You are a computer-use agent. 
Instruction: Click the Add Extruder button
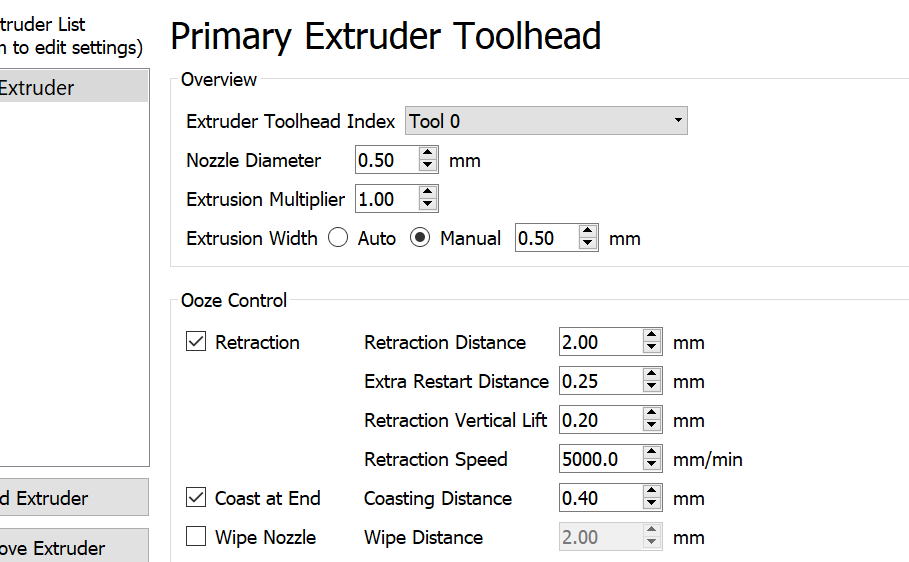click(x=74, y=497)
